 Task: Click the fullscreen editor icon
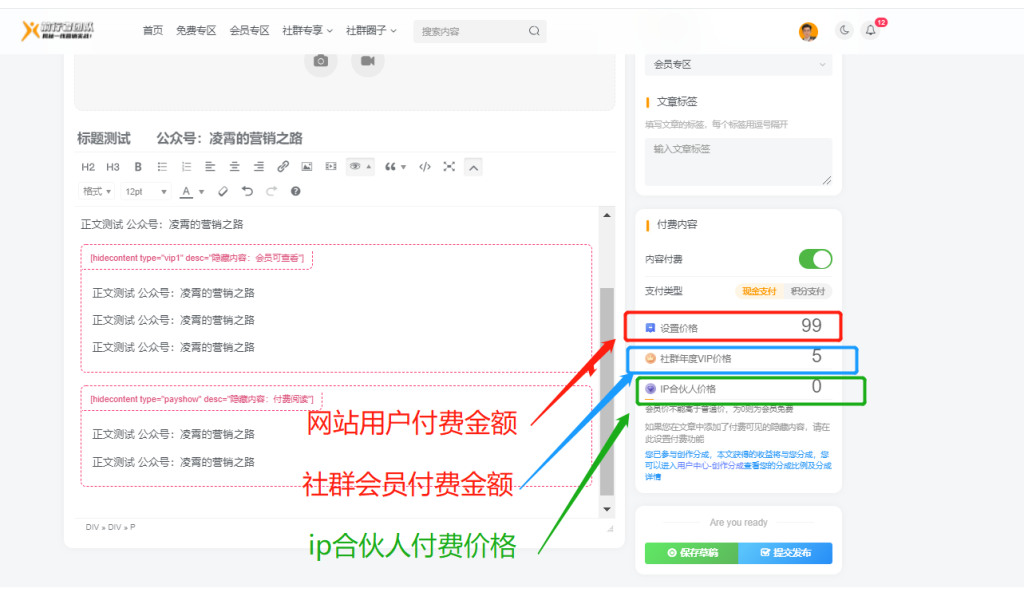pyautogui.click(x=448, y=166)
